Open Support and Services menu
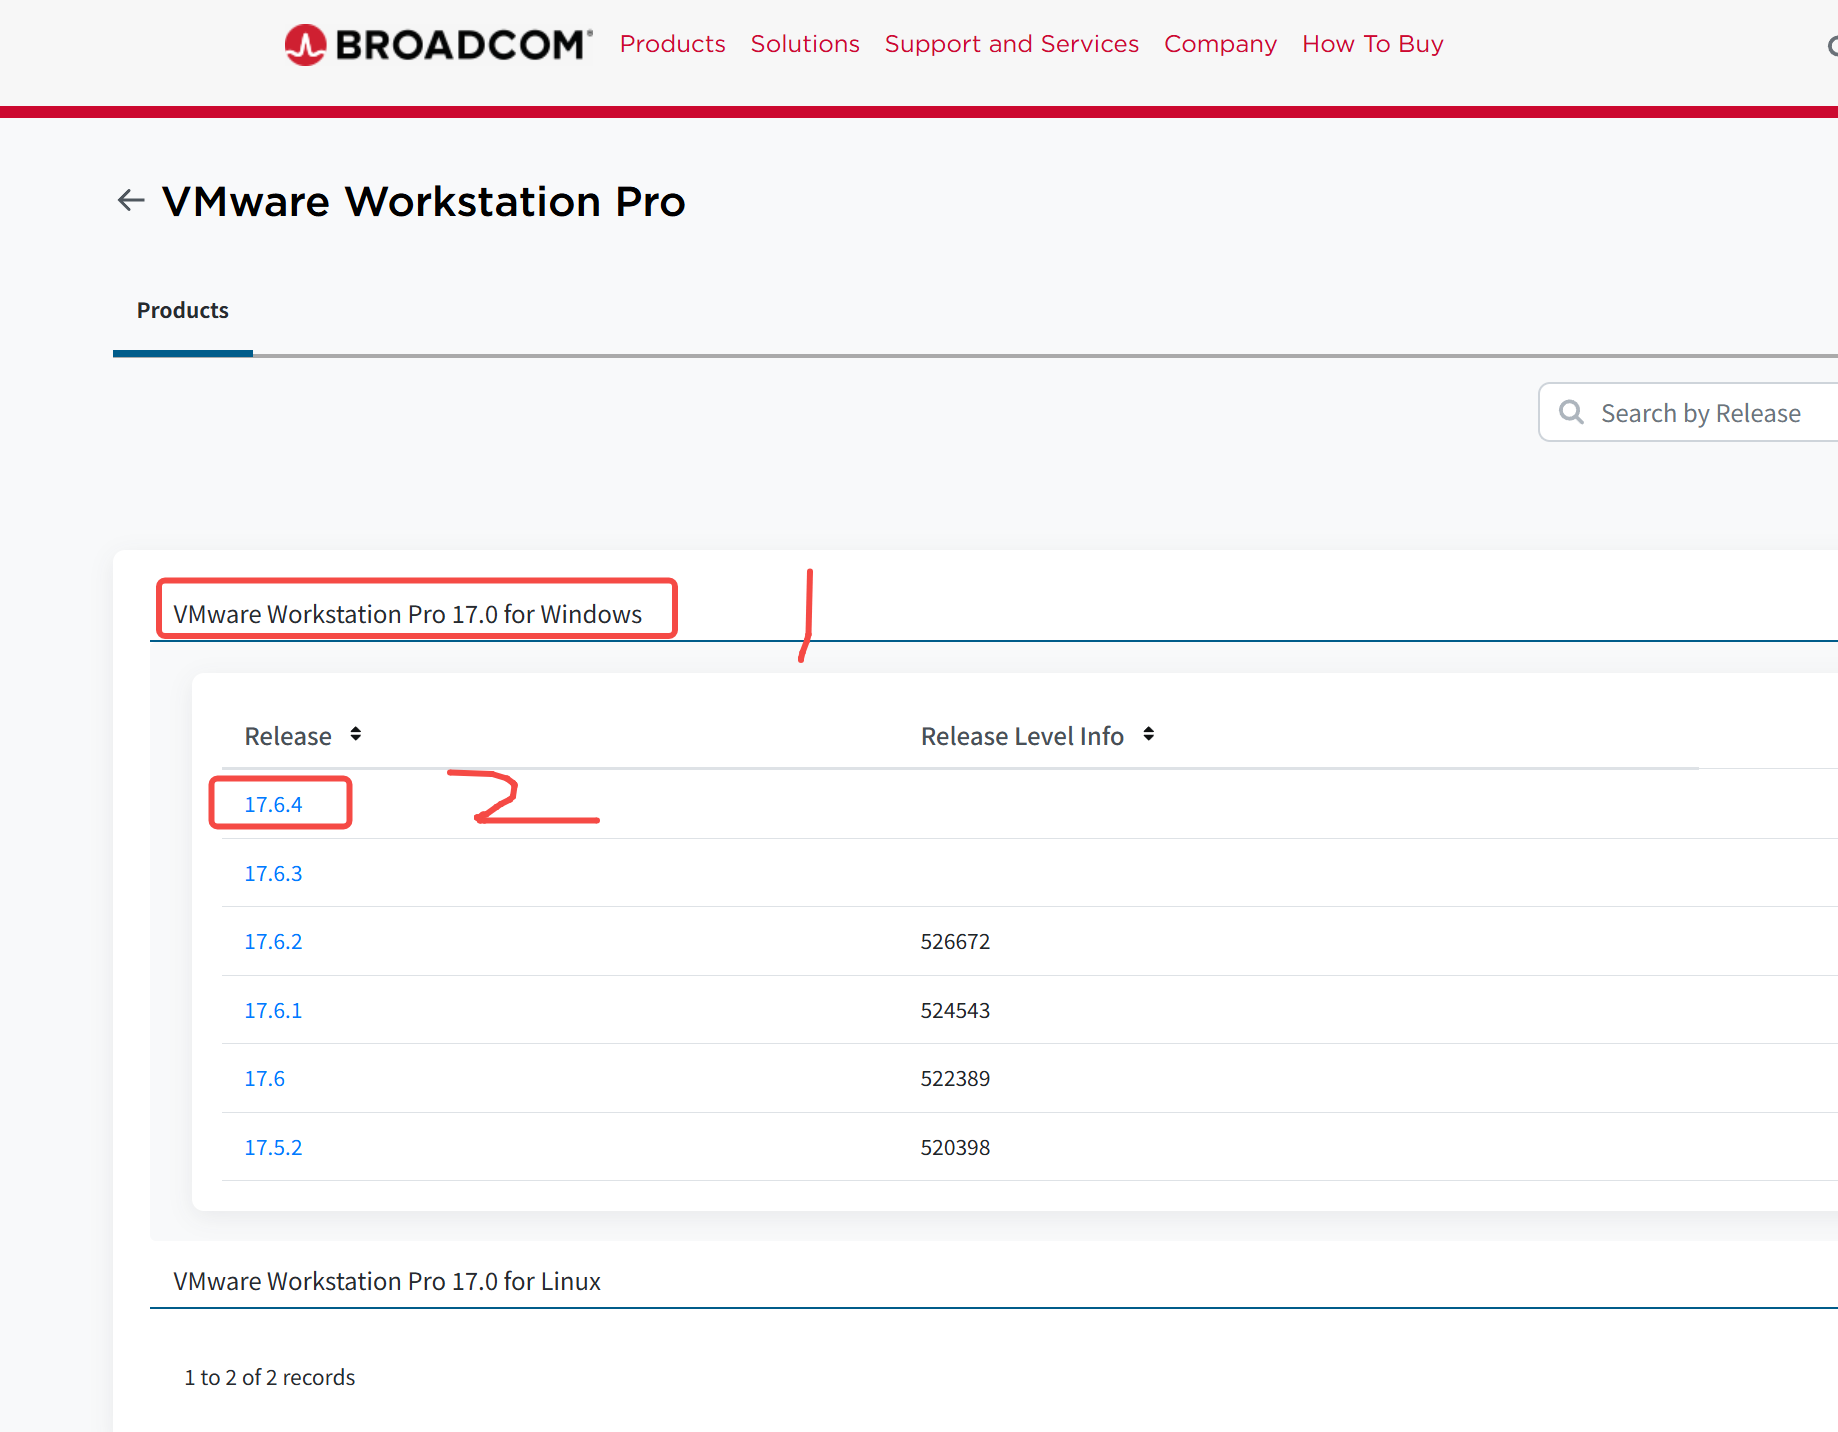Viewport: 1838px width, 1432px height. point(1011,44)
